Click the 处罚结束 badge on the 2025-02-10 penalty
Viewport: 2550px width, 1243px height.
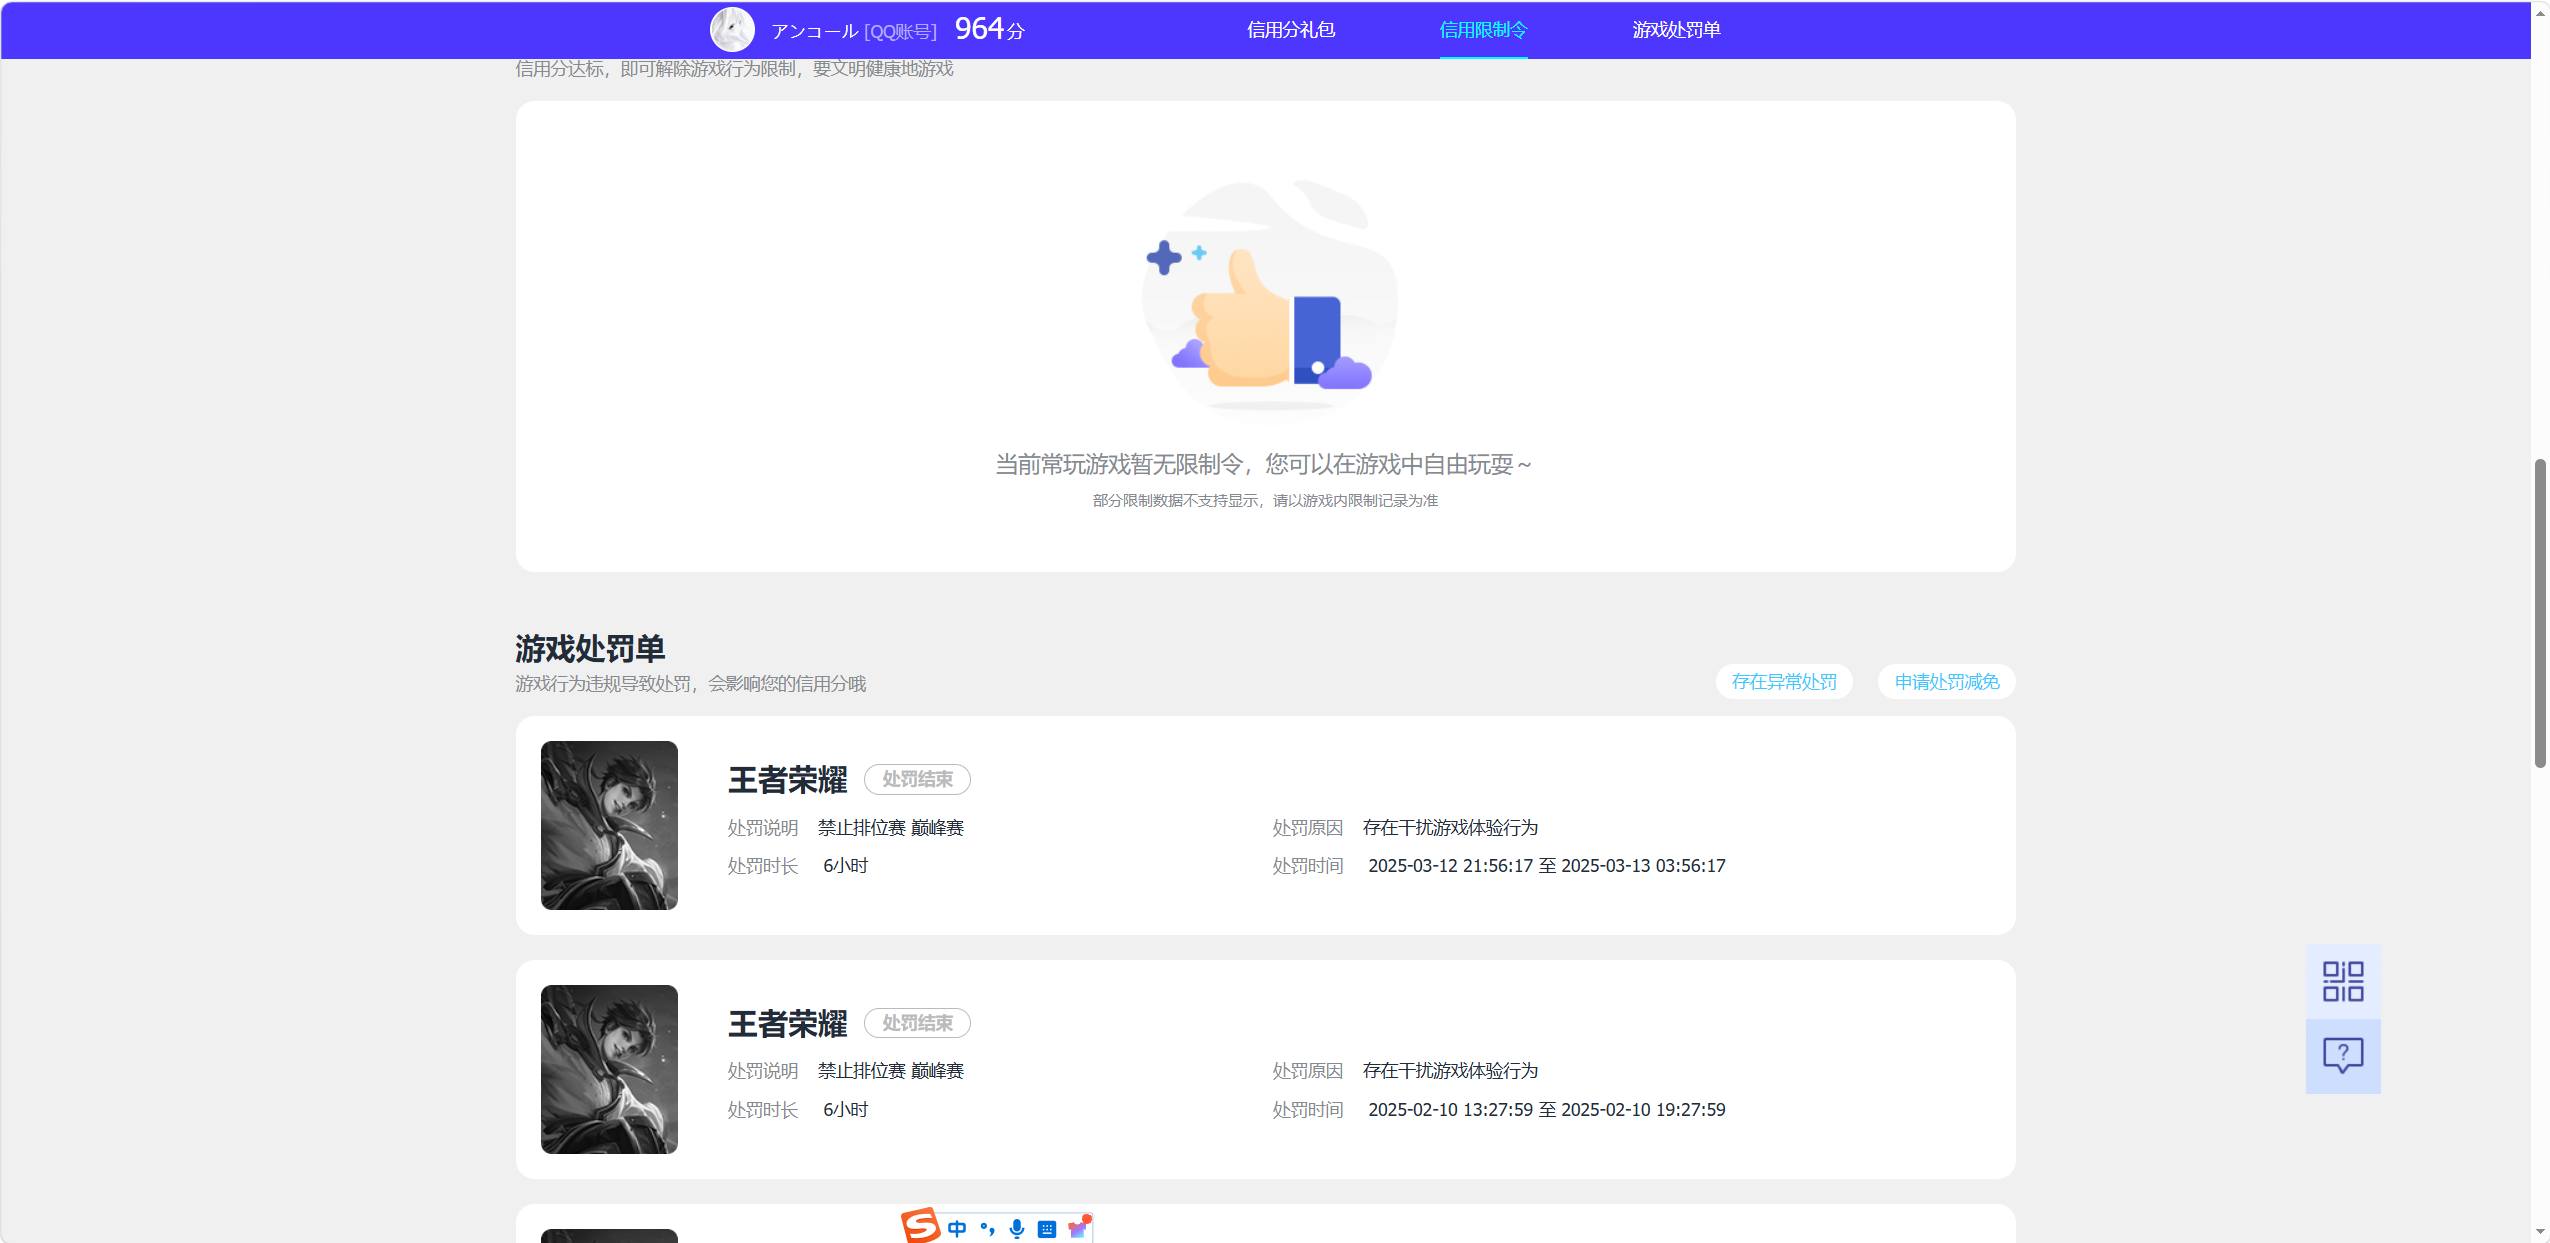(917, 1023)
